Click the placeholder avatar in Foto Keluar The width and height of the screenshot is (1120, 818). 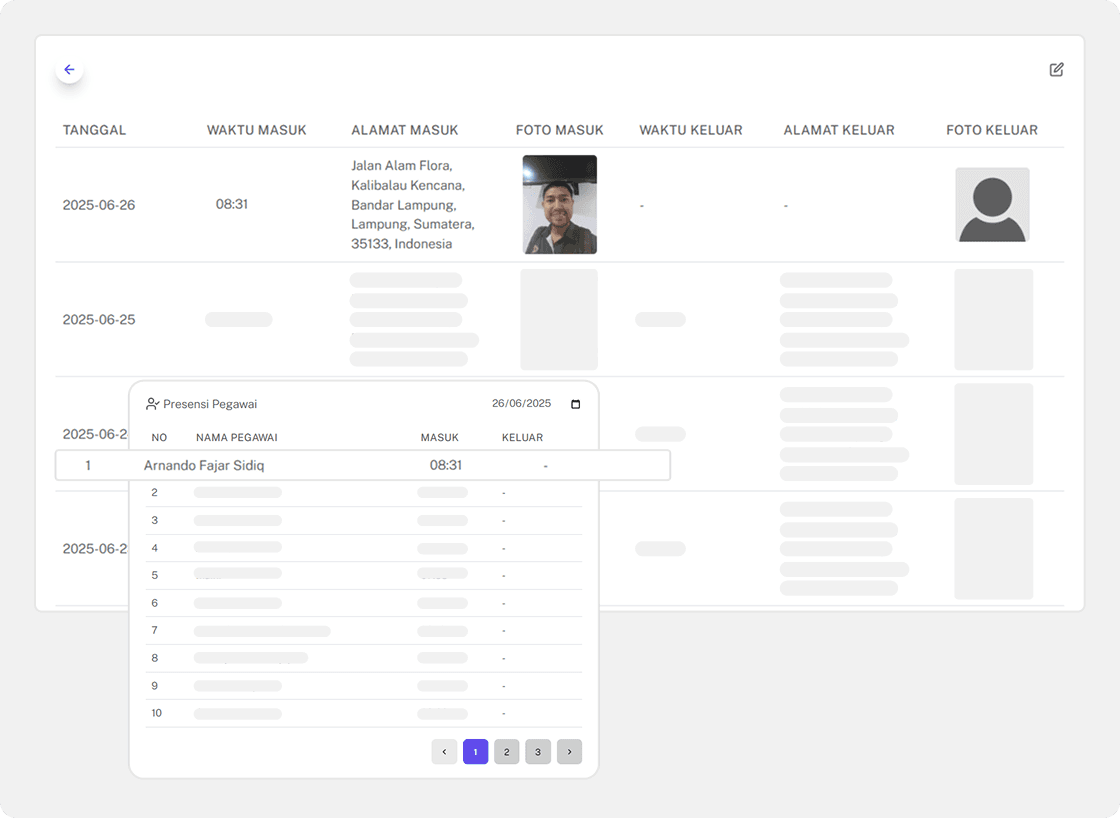coord(991,205)
